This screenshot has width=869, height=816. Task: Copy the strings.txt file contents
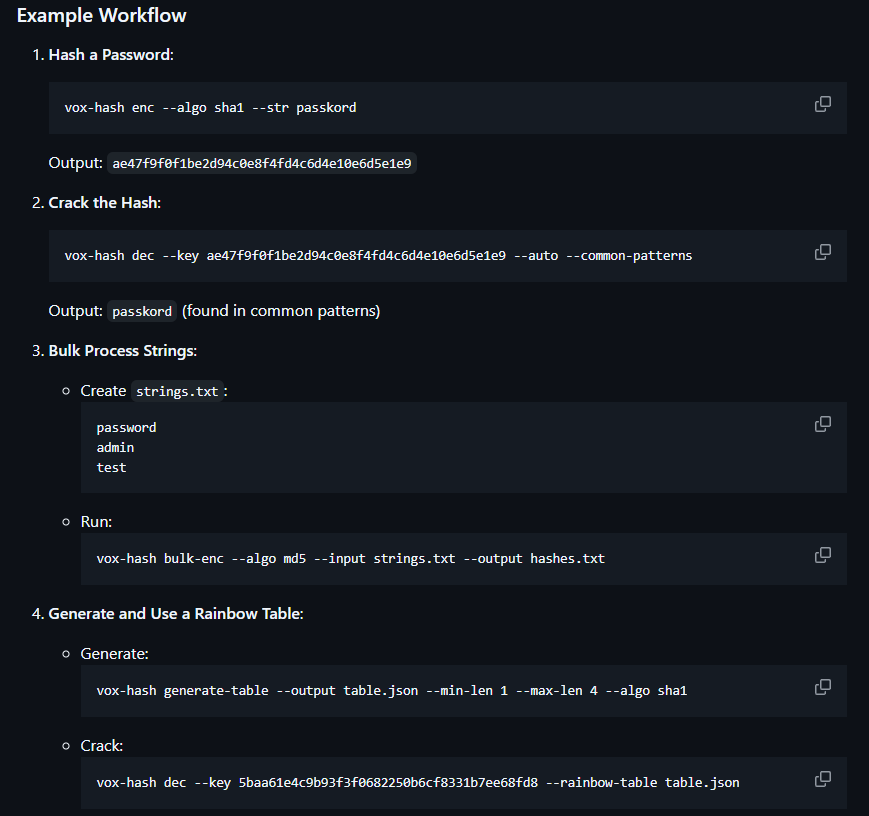823,424
